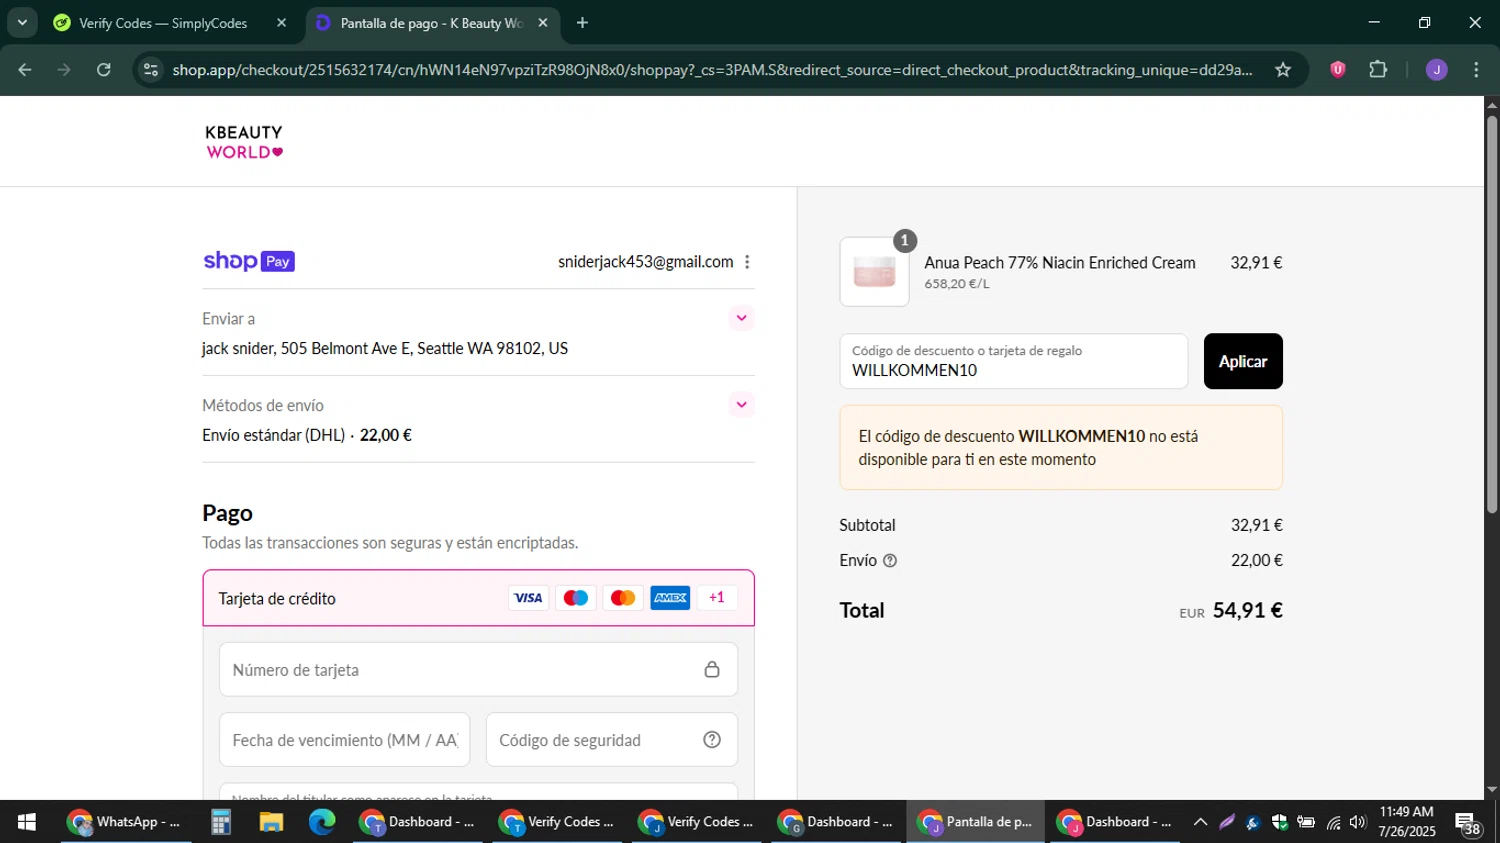Image resolution: width=1500 pixels, height=843 pixels.
Task: Select Tarjeta de crédito payment option
Action: 478,598
